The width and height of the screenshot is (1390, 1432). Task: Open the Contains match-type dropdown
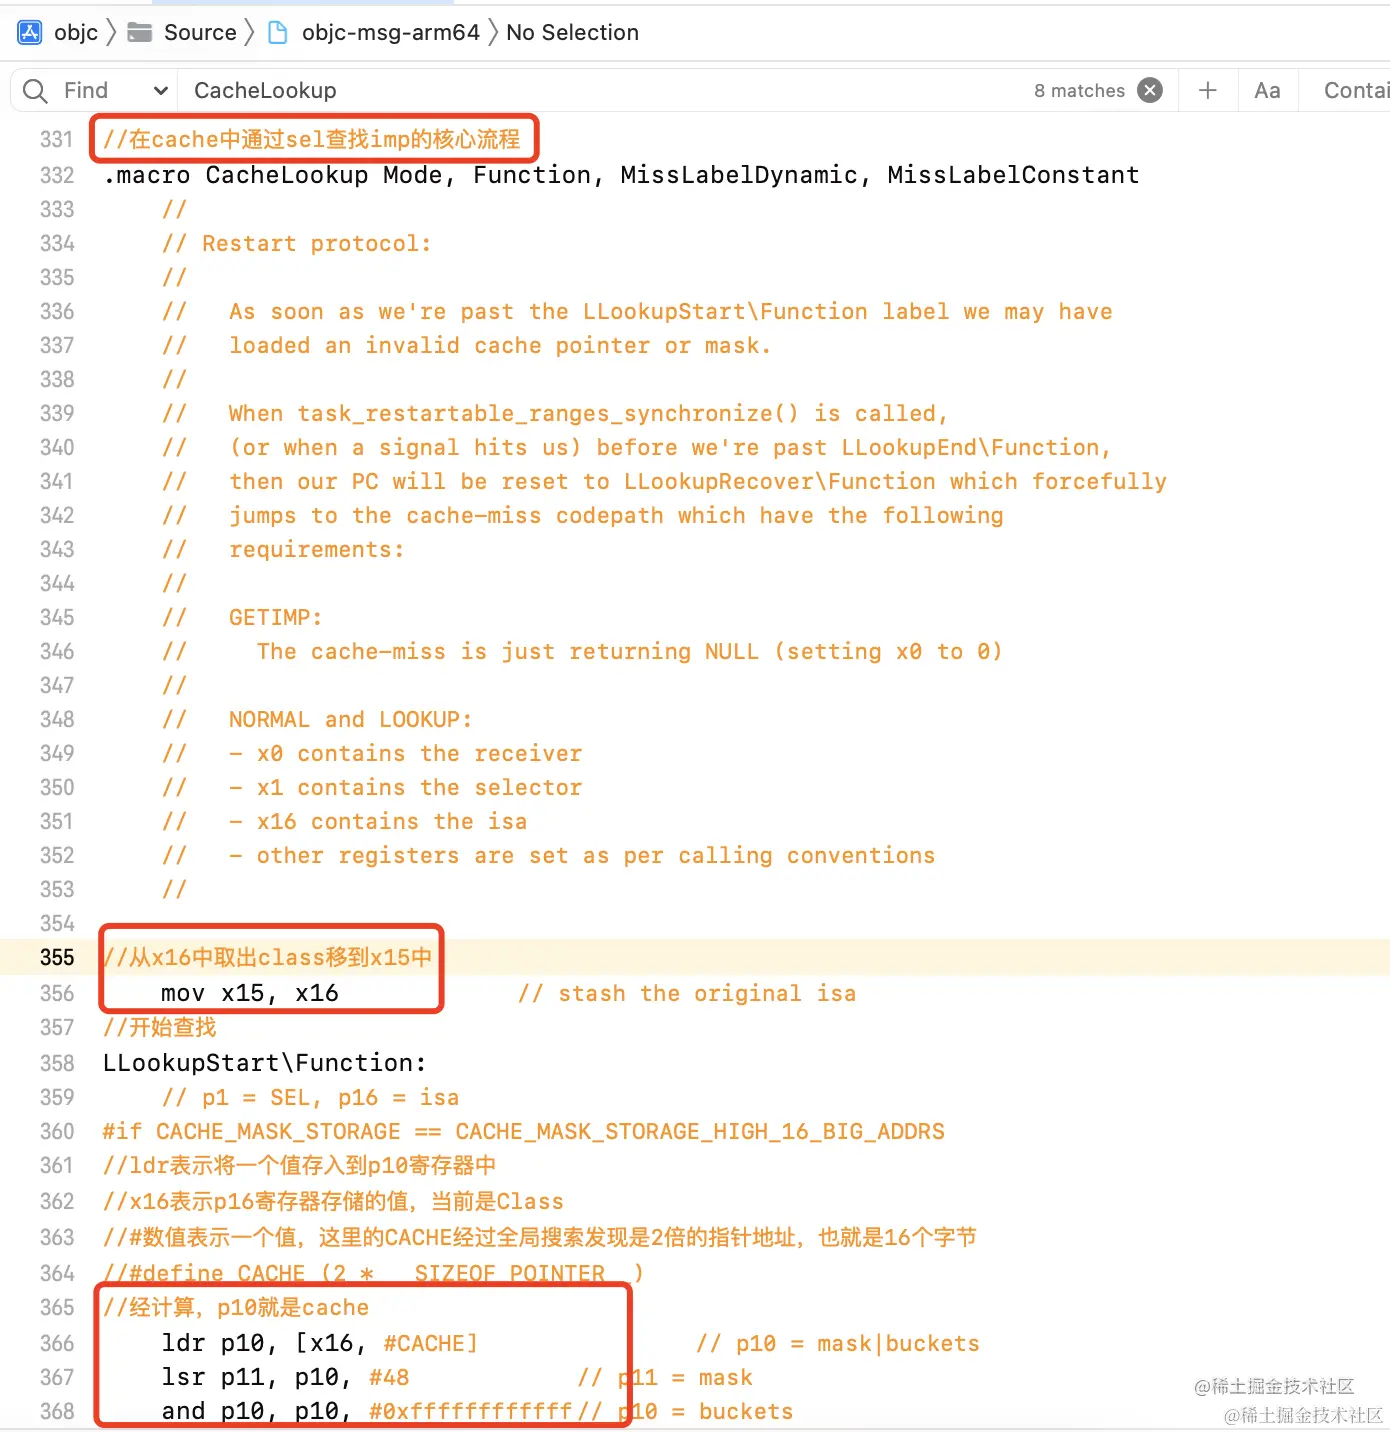point(1356,91)
